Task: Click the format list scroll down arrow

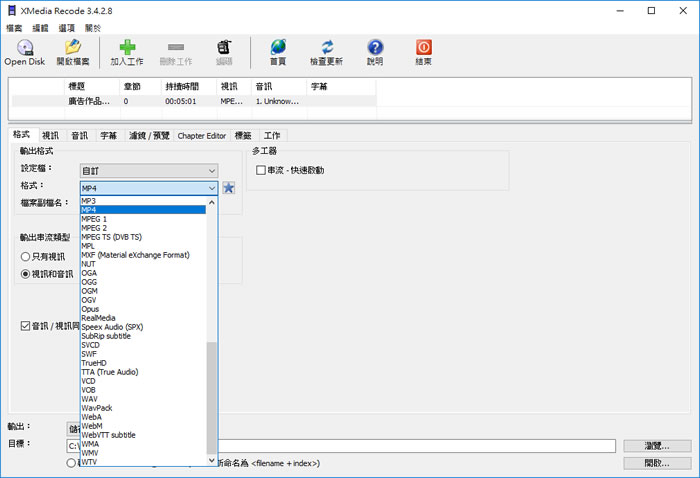Action: (x=212, y=460)
